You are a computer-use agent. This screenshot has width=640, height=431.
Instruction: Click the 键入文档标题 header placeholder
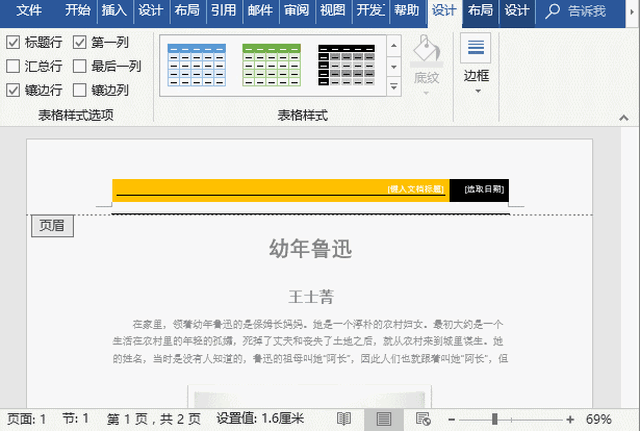coord(416,189)
